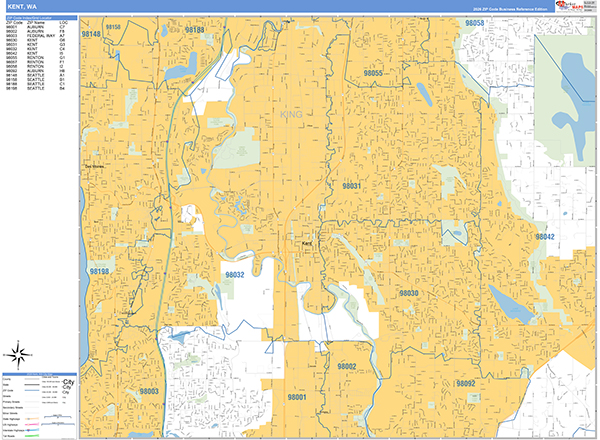Select the 98198 ZIP label on the map
The width and height of the screenshot is (600, 440).
point(99,271)
